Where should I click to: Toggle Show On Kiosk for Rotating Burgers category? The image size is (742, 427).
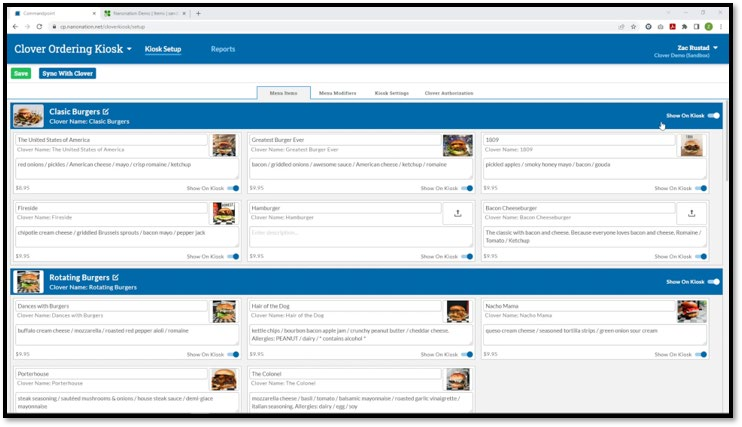[x=714, y=282]
